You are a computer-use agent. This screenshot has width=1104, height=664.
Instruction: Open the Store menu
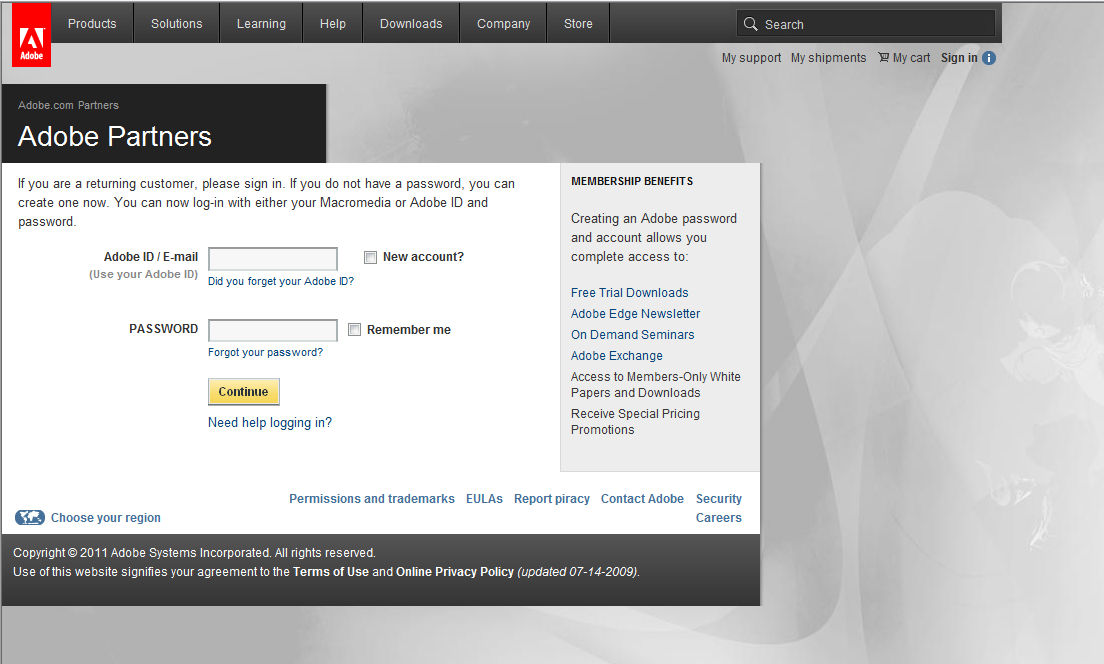click(x=578, y=23)
